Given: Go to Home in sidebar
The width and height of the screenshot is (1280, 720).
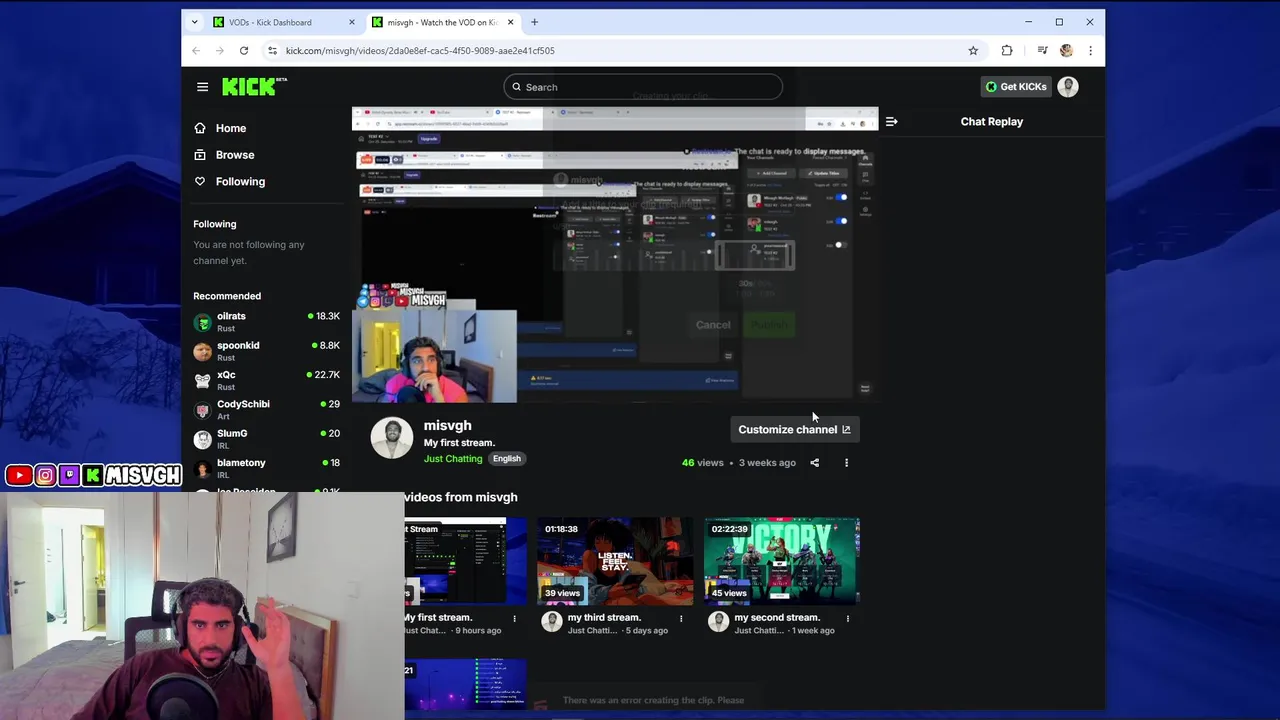Looking at the screenshot, I should [231, 128].
